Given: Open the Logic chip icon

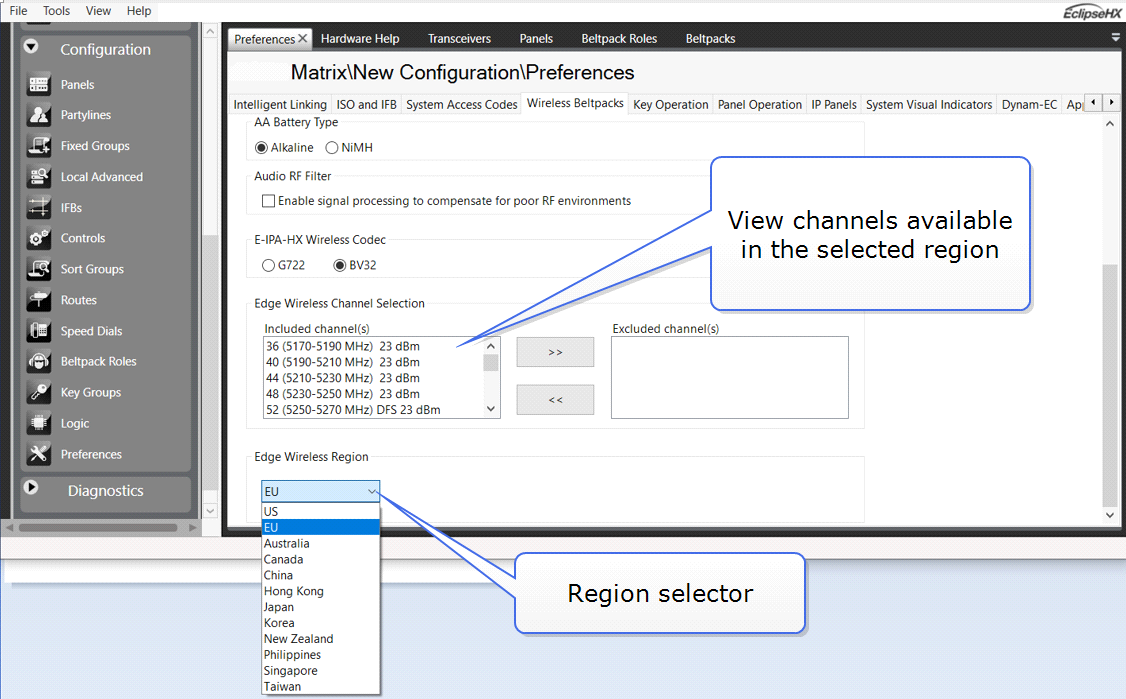Looking at the screenshot, I should (x=39, y=423).
